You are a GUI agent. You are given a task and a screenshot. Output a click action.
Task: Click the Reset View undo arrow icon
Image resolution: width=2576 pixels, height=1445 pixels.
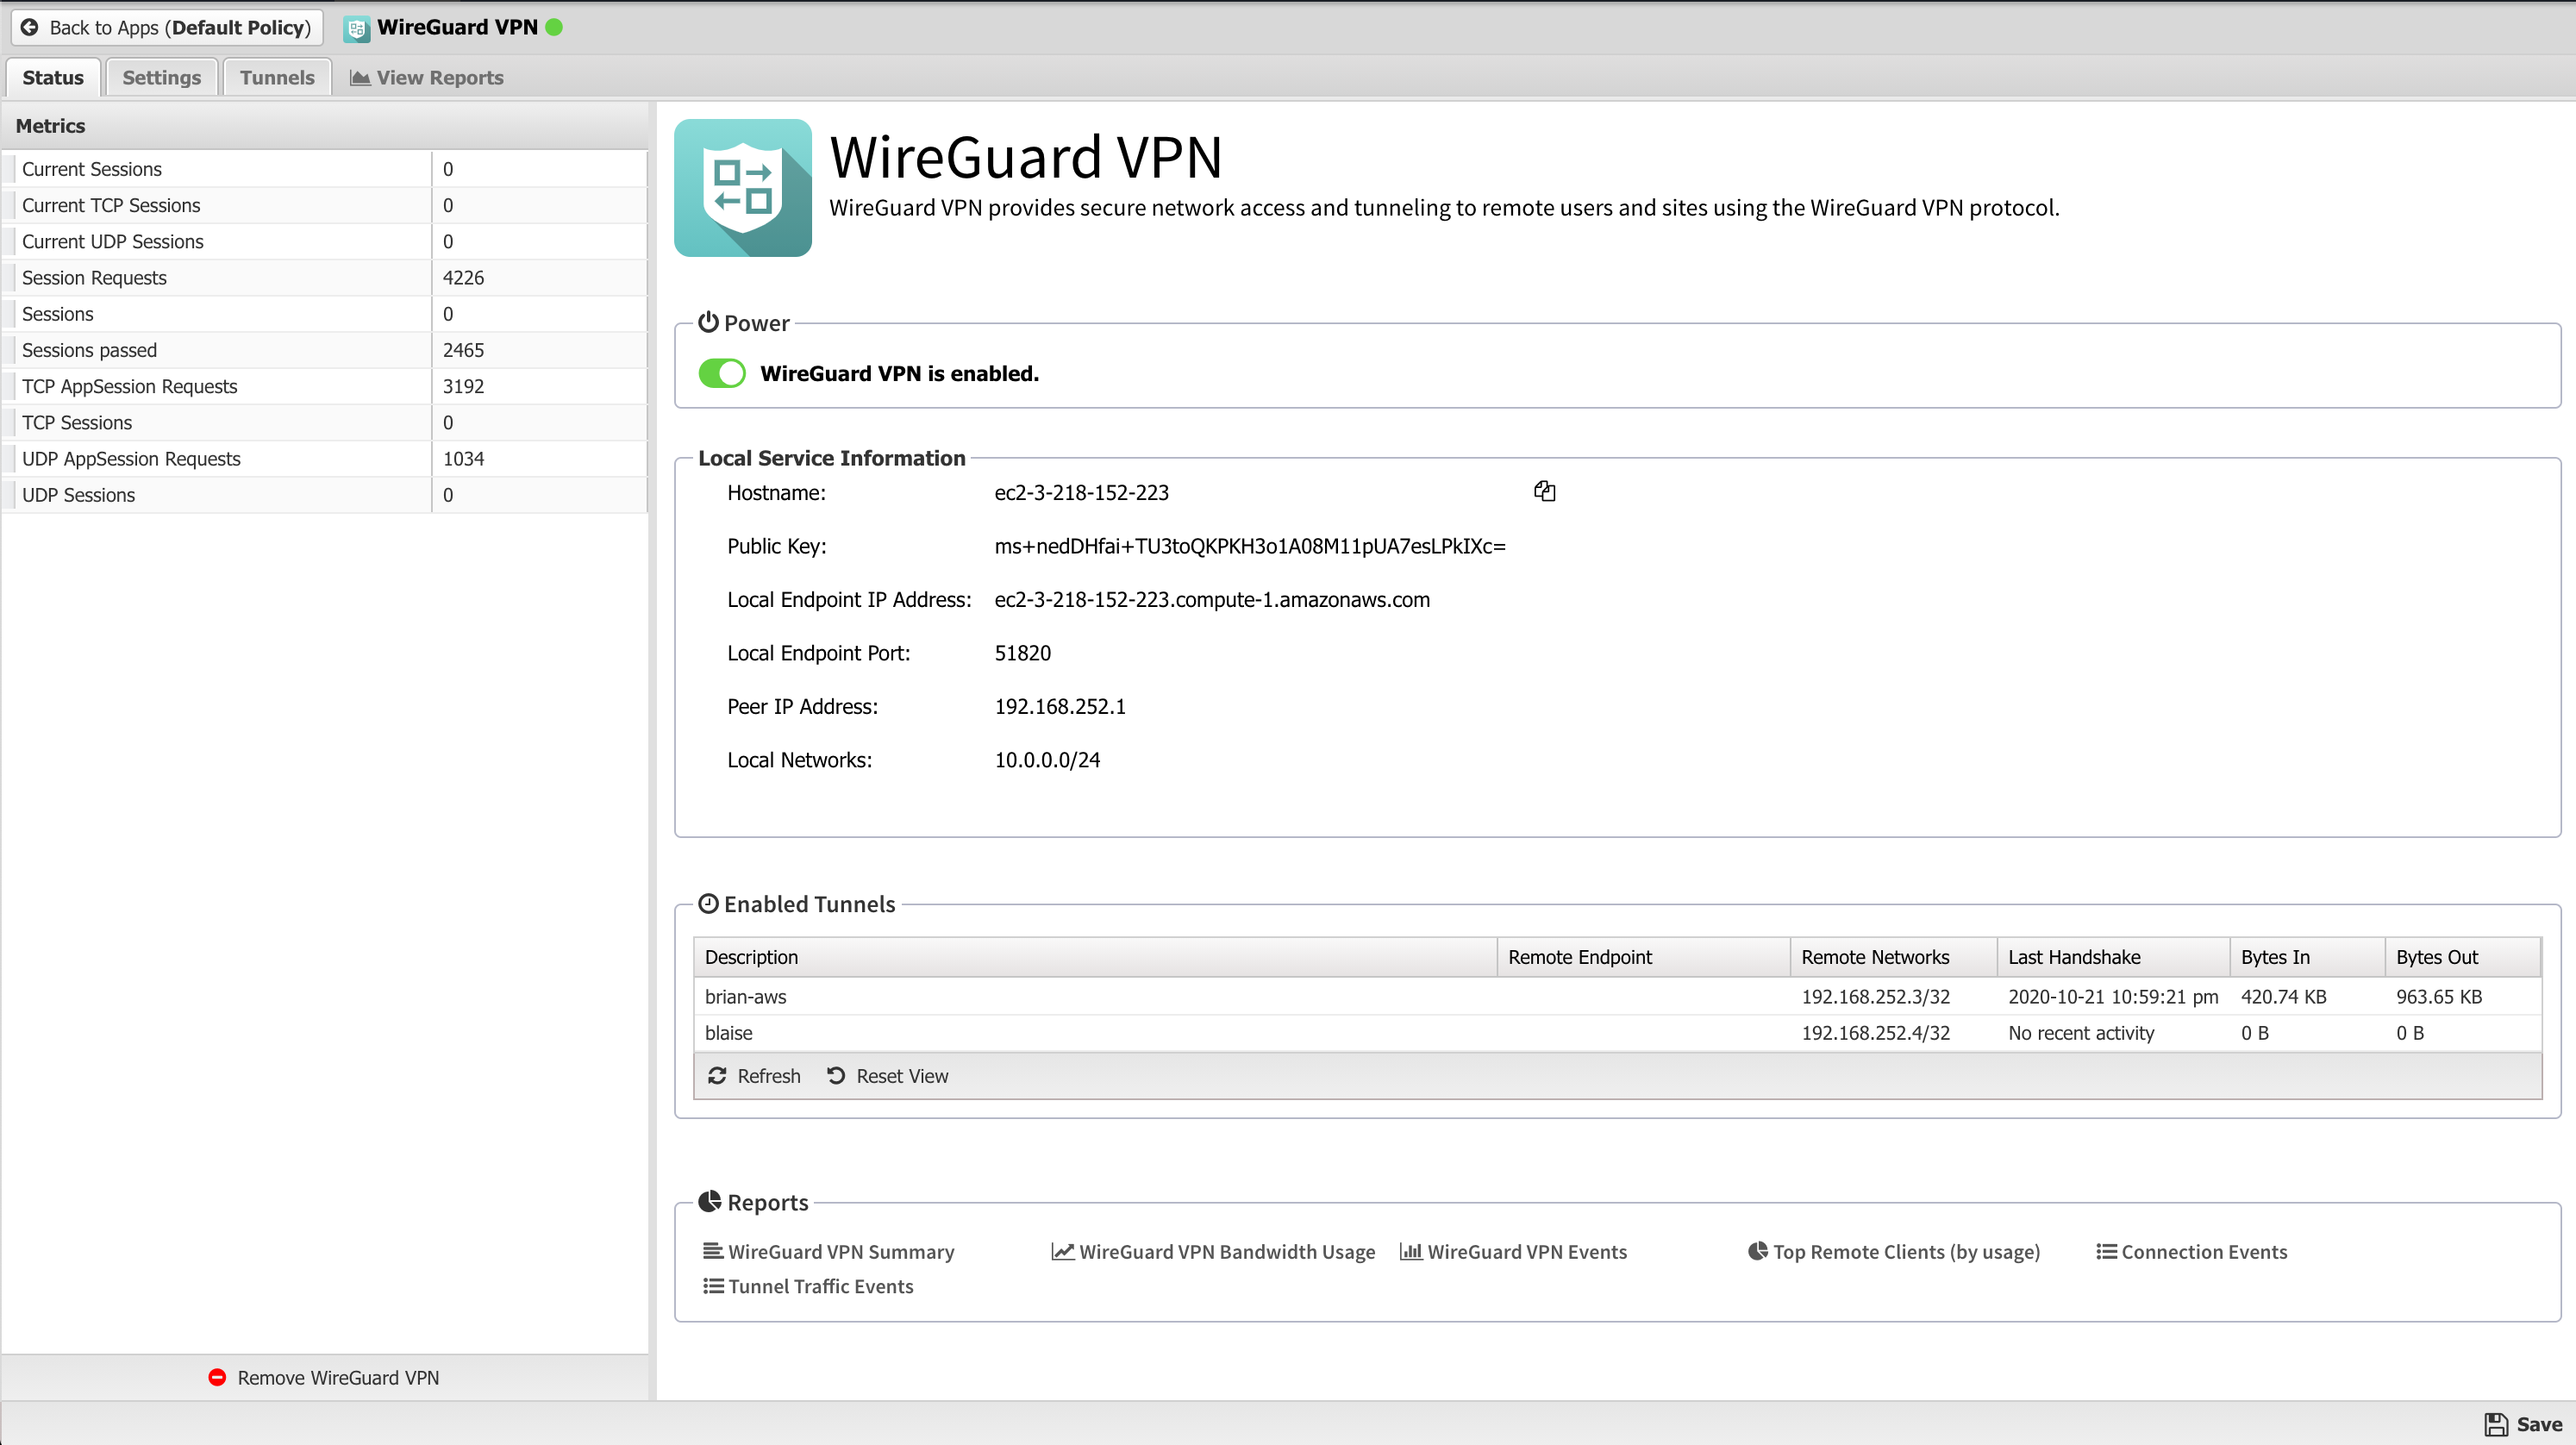836,1075
